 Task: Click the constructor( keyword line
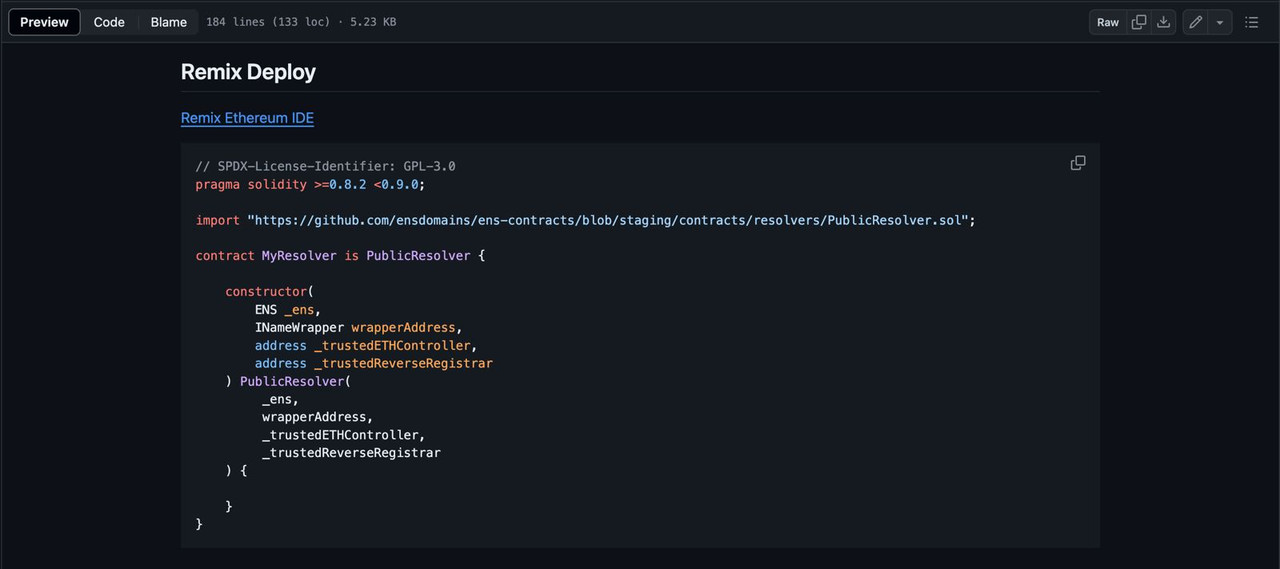[269, 292]
